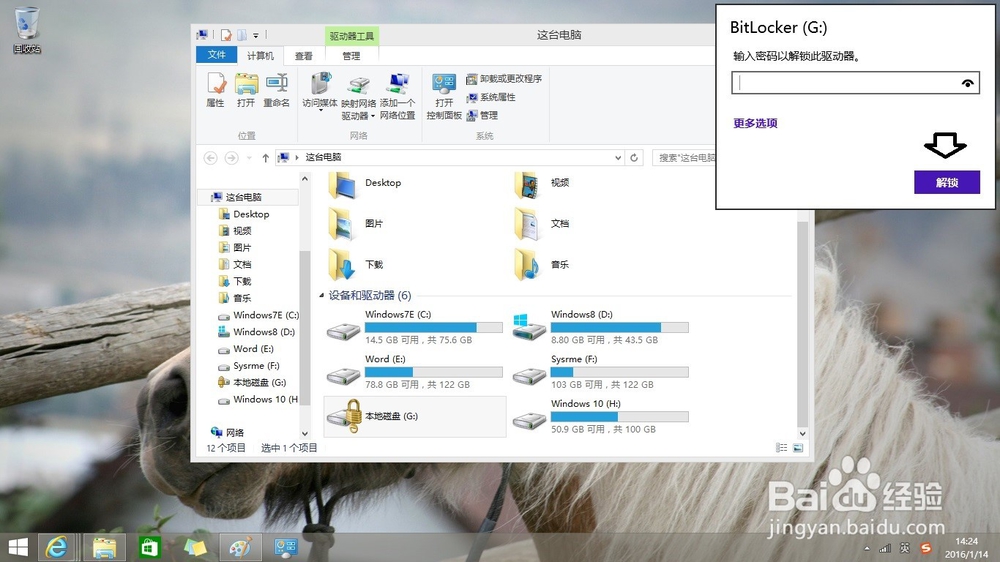Click the Back navigation button
The image size is (1000, 562).
pos(210,158)
